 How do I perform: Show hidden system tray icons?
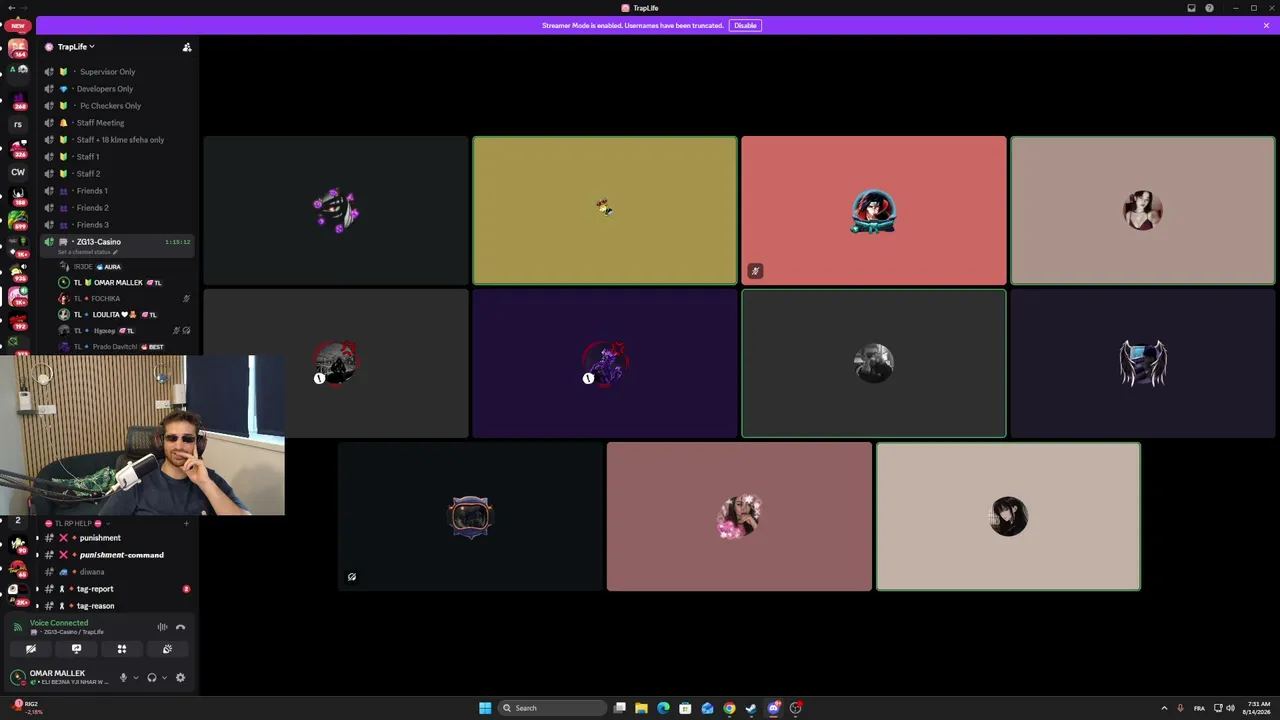pos(1164,708)
